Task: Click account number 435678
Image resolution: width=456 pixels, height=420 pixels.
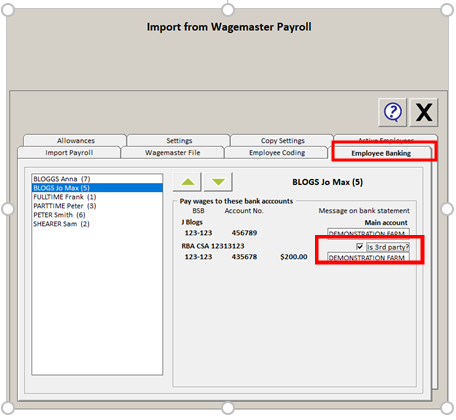Action: (x=244, y=257)
